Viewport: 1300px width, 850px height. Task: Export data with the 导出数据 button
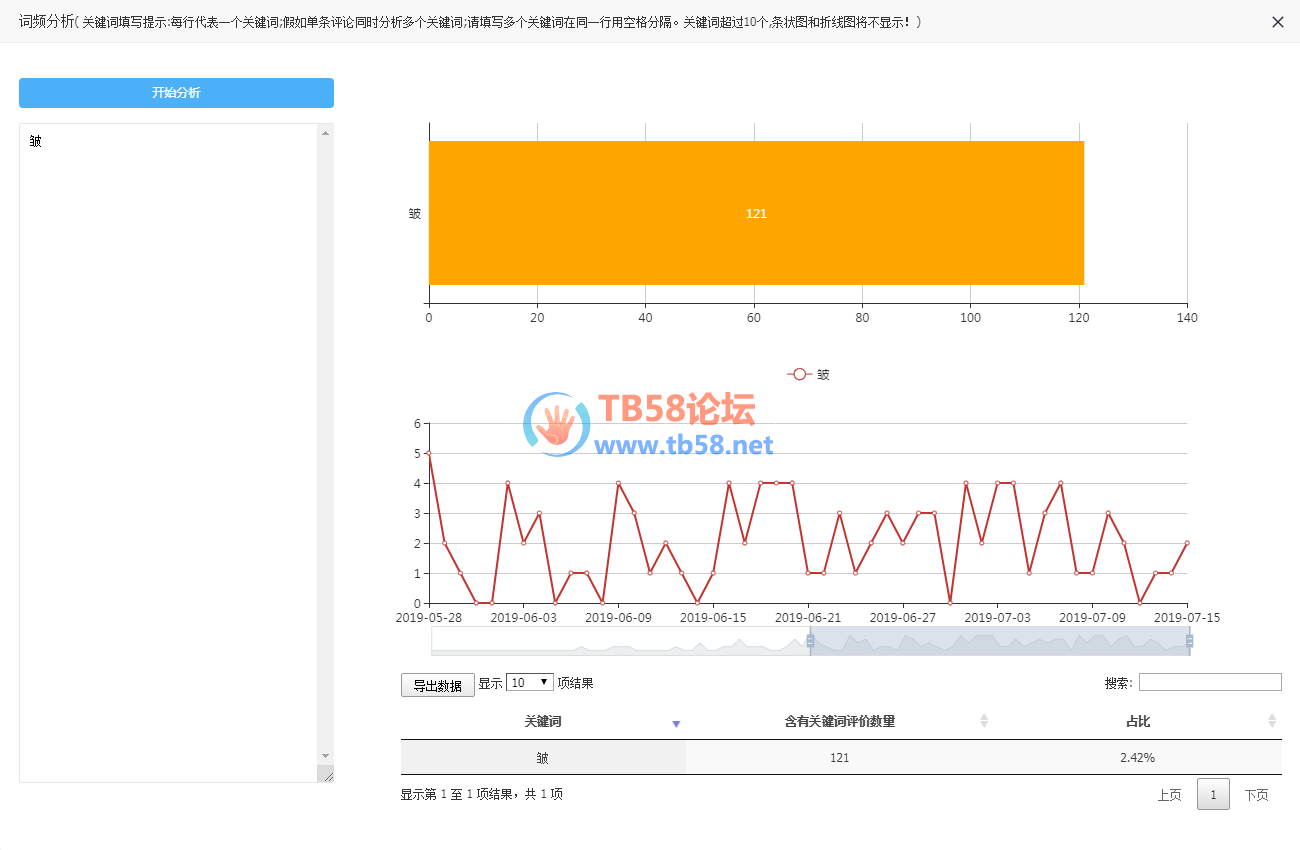point(437,685)
